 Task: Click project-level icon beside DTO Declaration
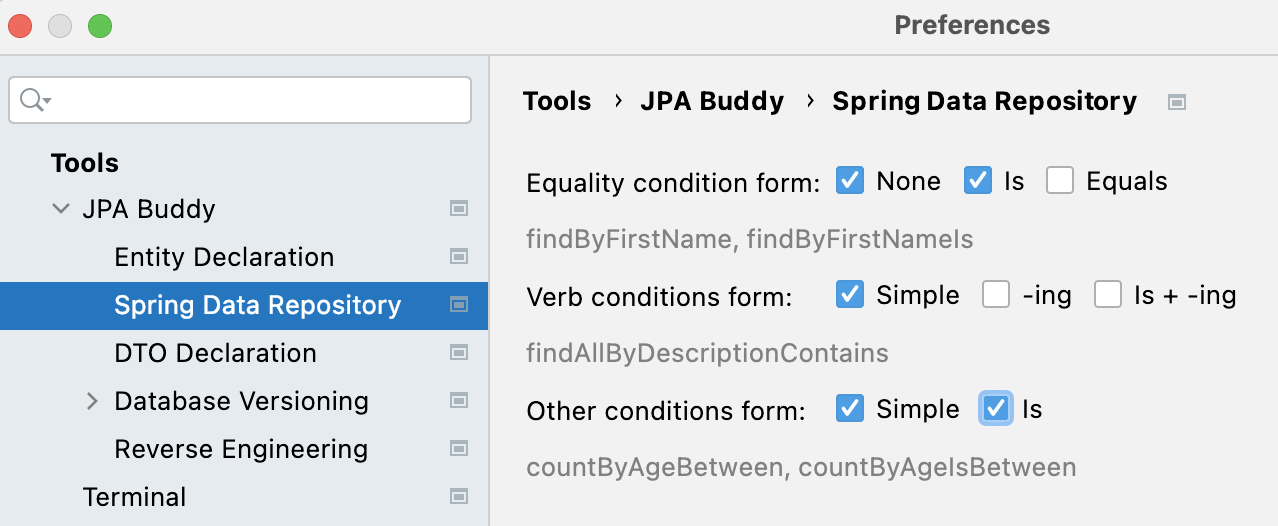pyautogui.click(x=459, y=353)
